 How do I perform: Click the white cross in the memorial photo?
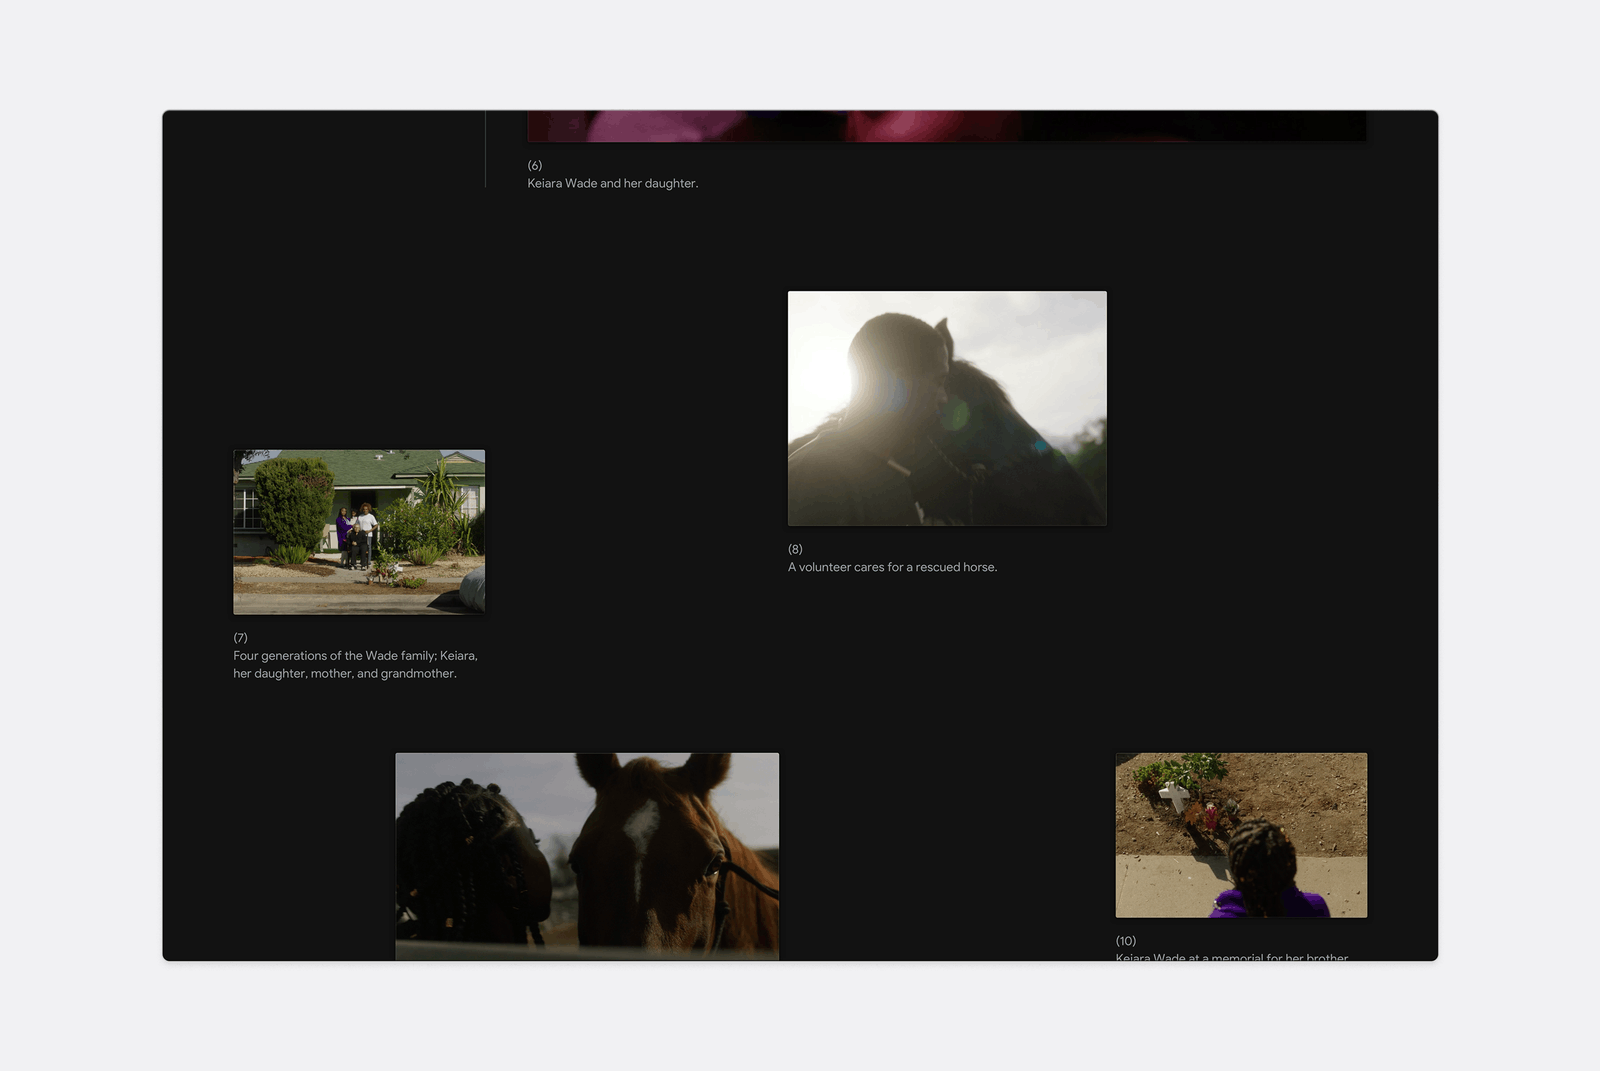[x=1174, y=797]
